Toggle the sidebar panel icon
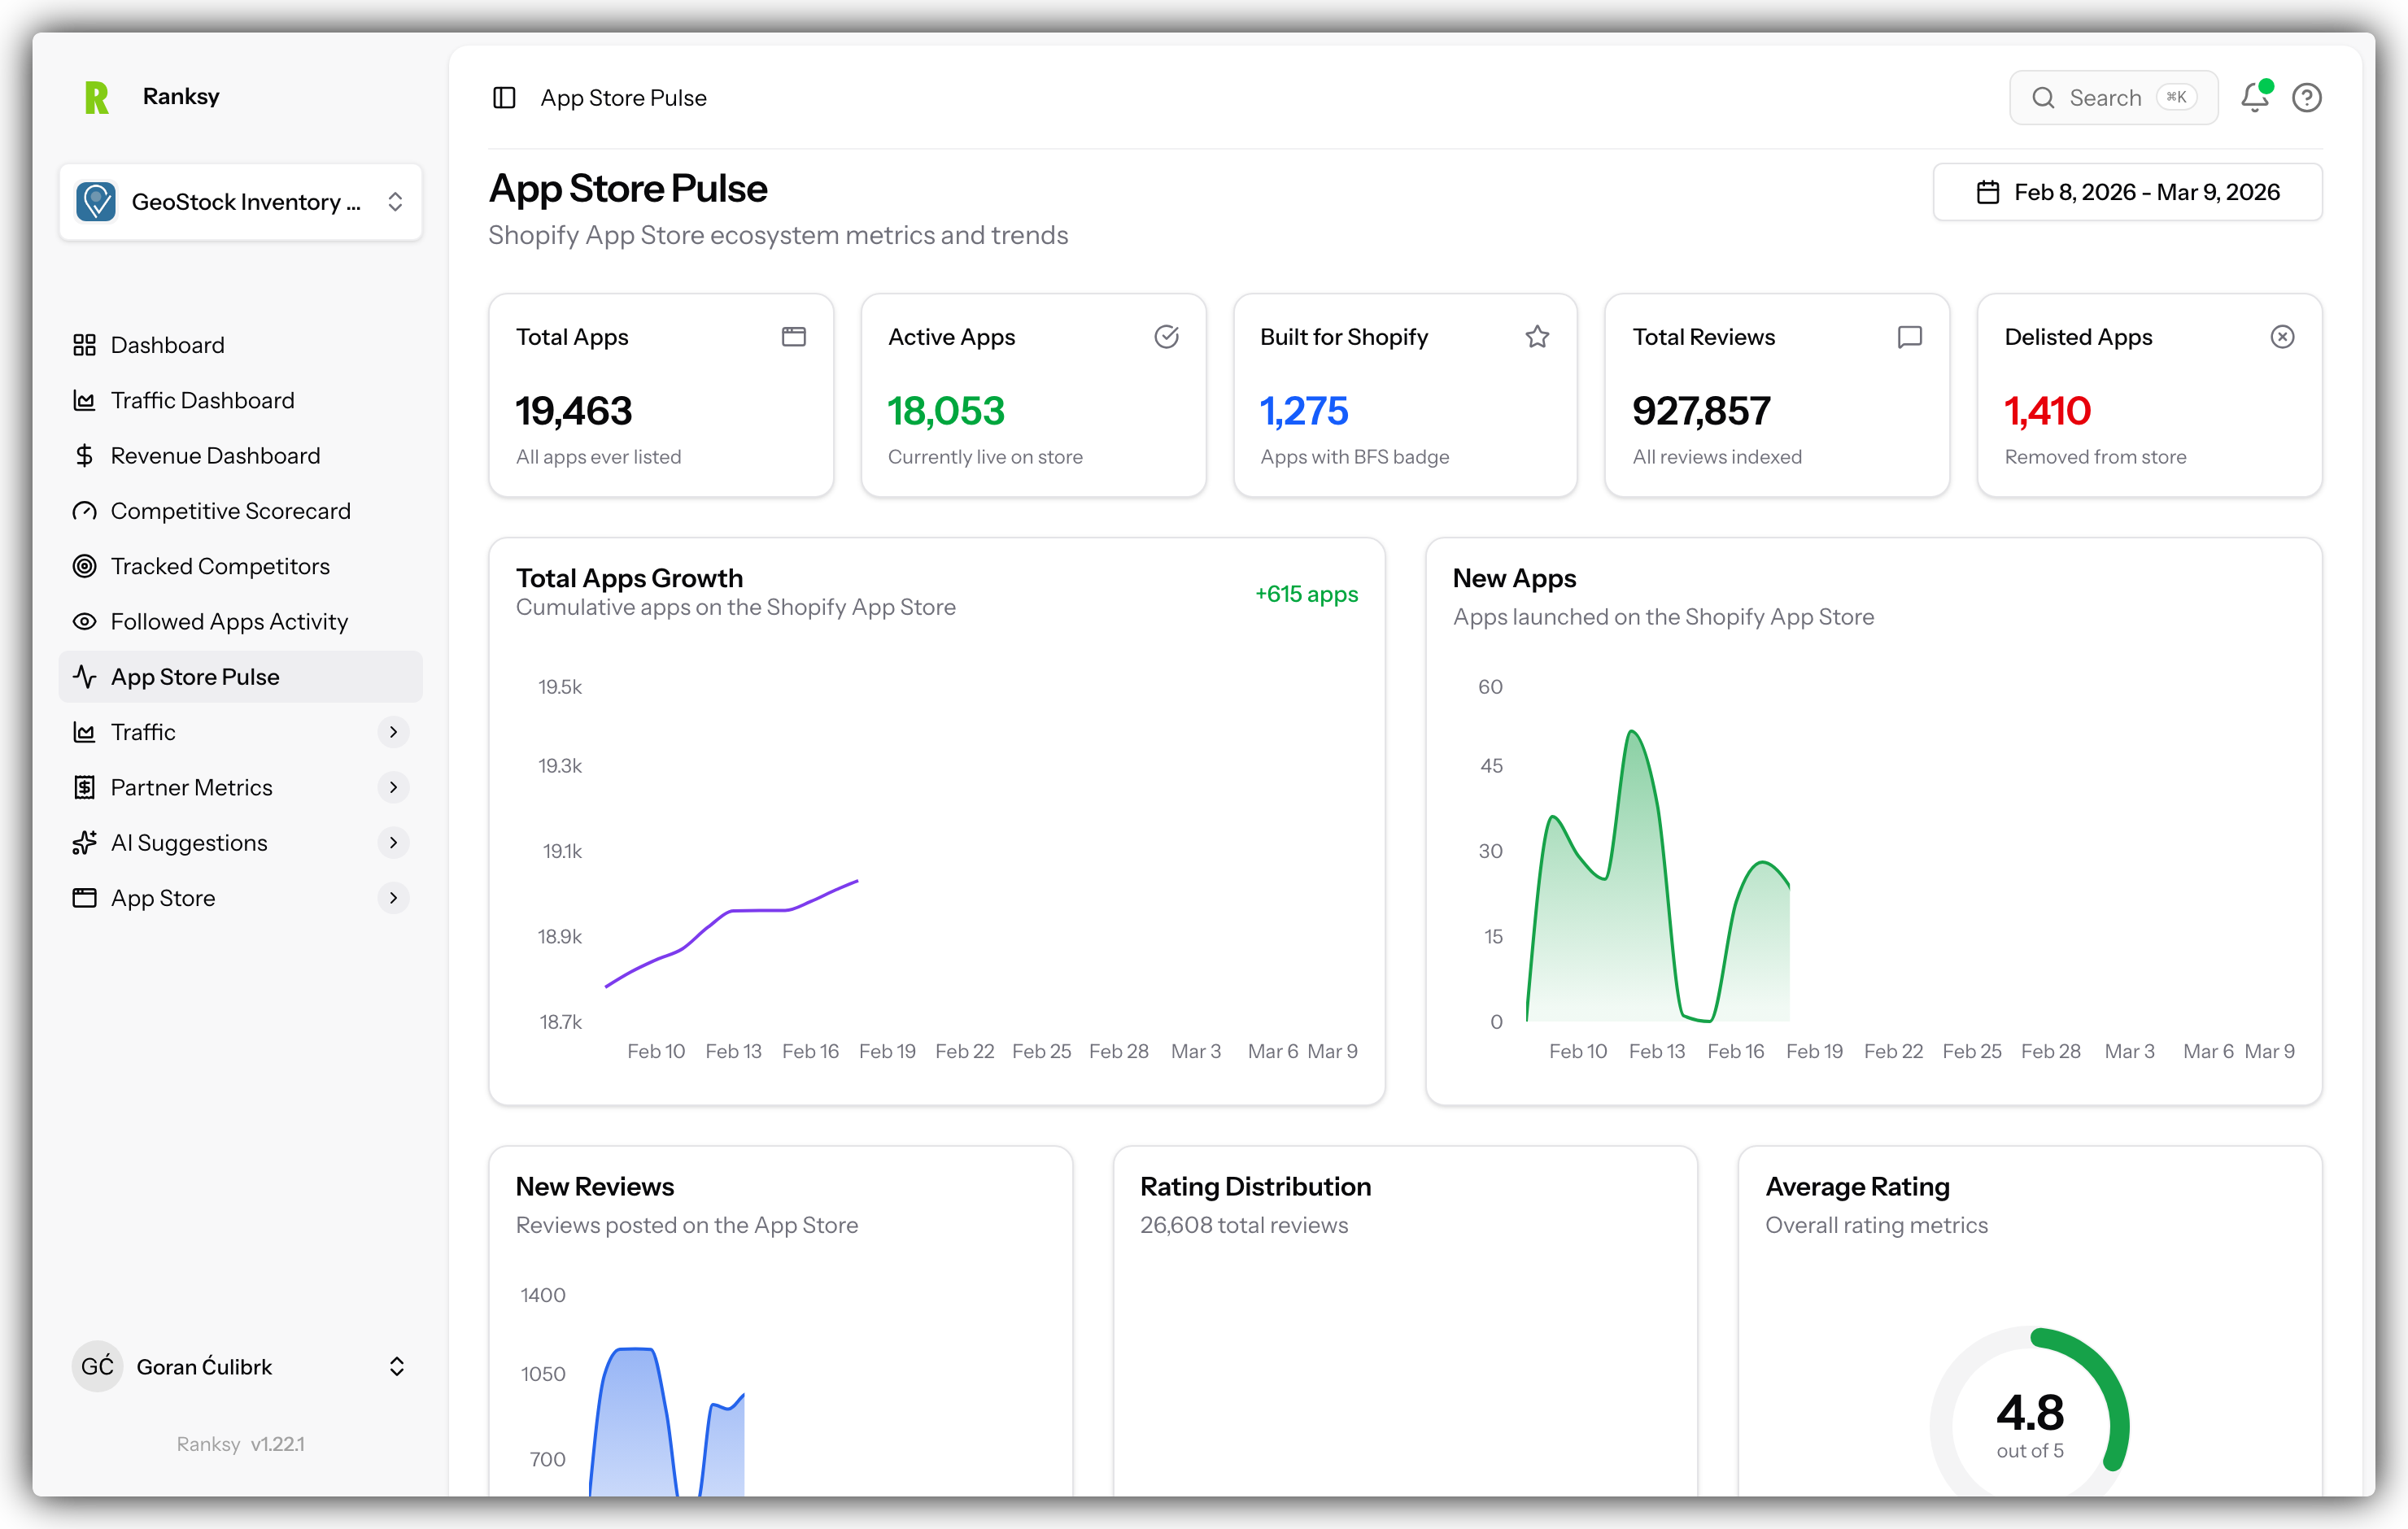Viewport: 2408px width, 1529px height. [504, 97]
